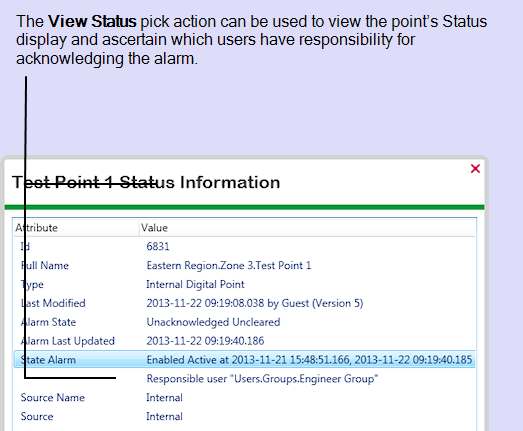Select the Source Name row
The image size is (523, 431).
(x=244, y=398)
